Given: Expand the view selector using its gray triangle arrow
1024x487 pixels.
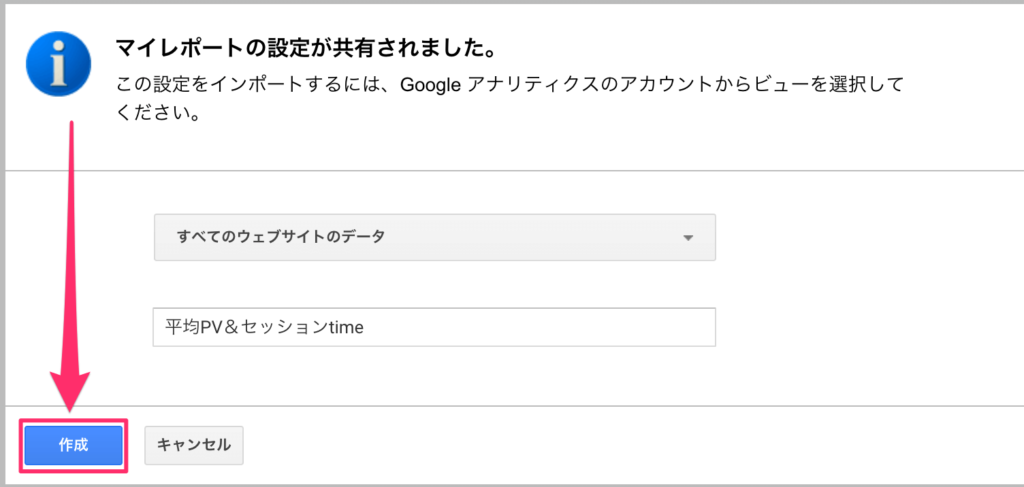Looking at the screenshot, I should tap(687, 238).
